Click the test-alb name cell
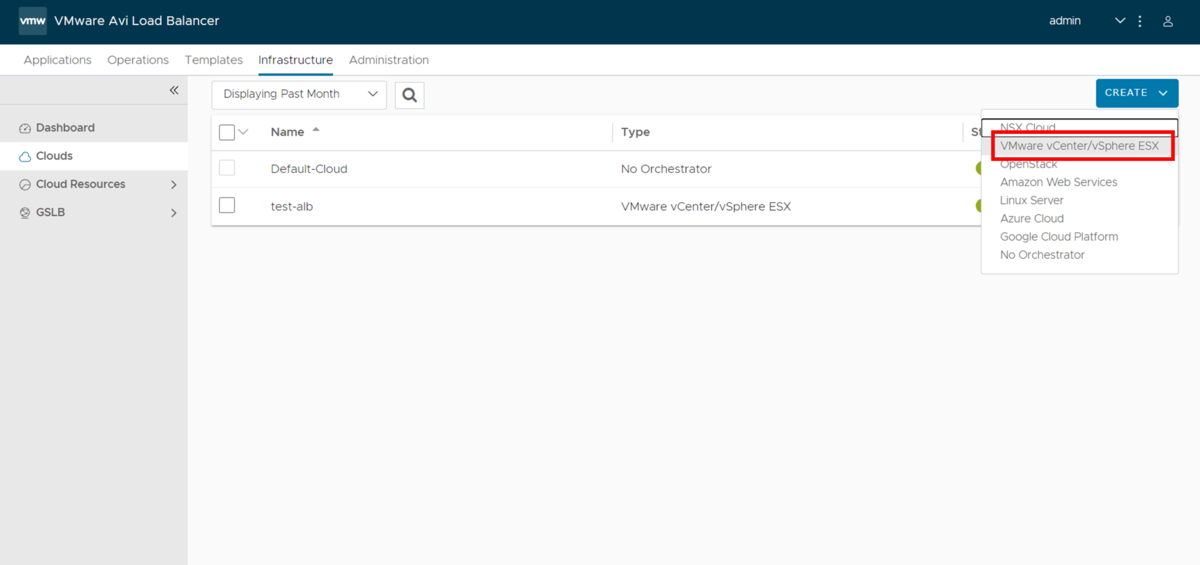The height and width of the screenshot is (565, 1200). pyautogui.click(x=292, y=206)
